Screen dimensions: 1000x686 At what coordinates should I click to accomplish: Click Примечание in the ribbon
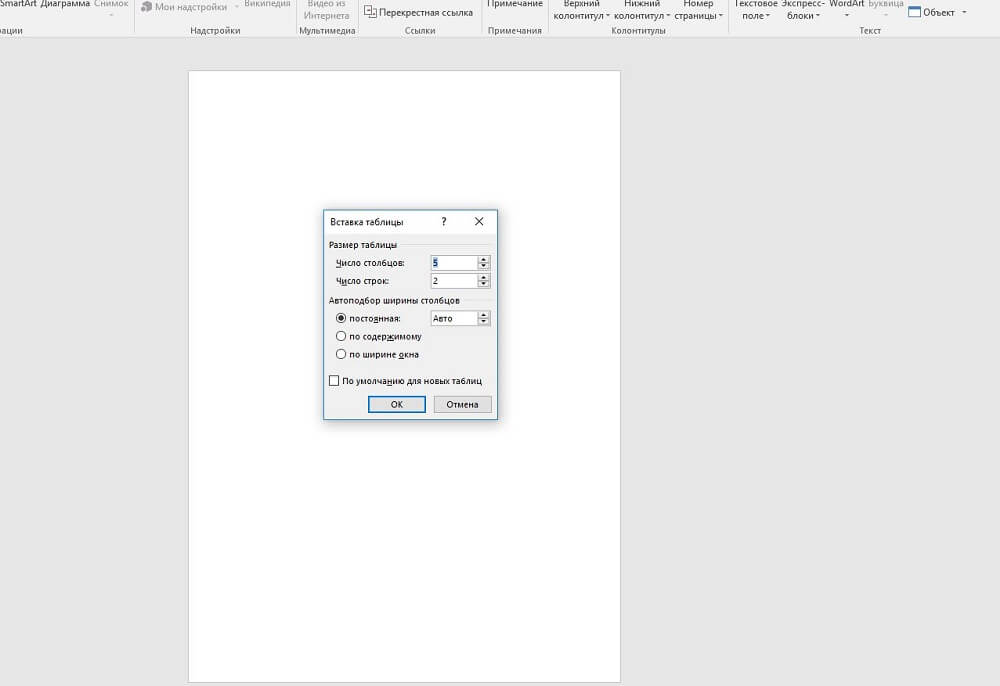515,5
